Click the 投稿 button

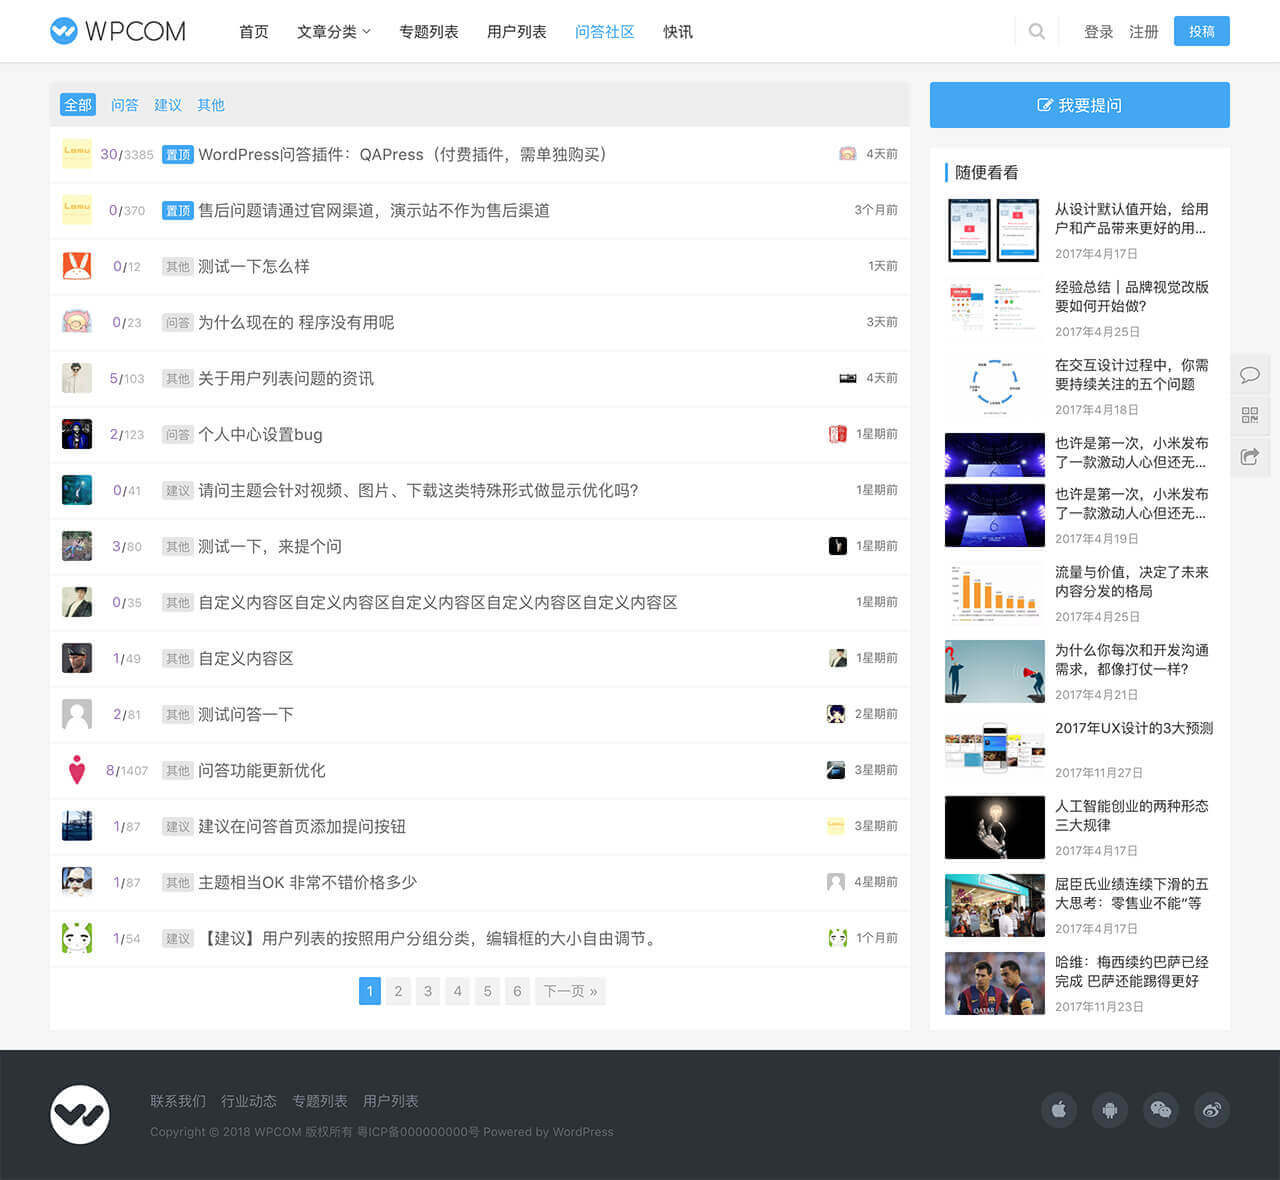click(x=1201, y=31)
